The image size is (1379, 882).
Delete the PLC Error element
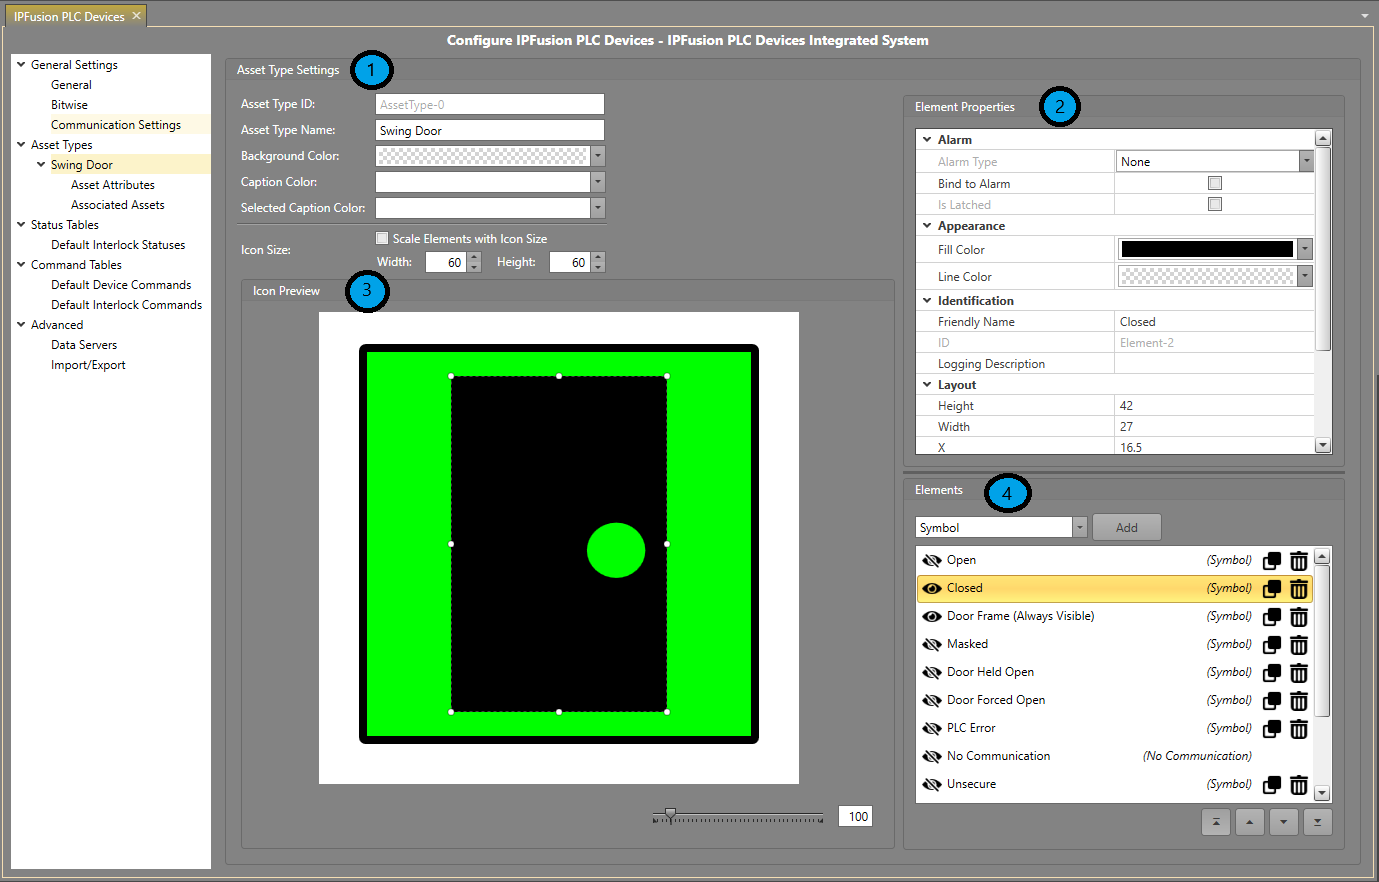coord(1298,729)
